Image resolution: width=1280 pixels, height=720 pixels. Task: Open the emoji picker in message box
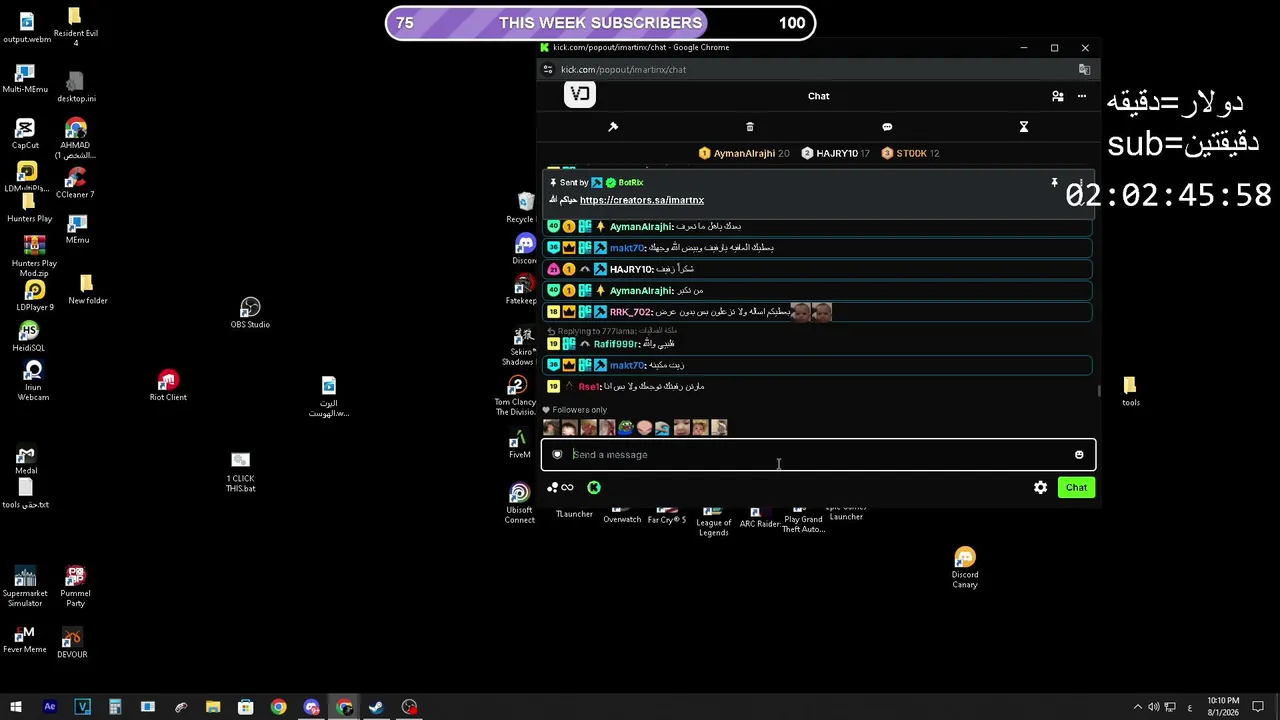tap(1079, 455)
